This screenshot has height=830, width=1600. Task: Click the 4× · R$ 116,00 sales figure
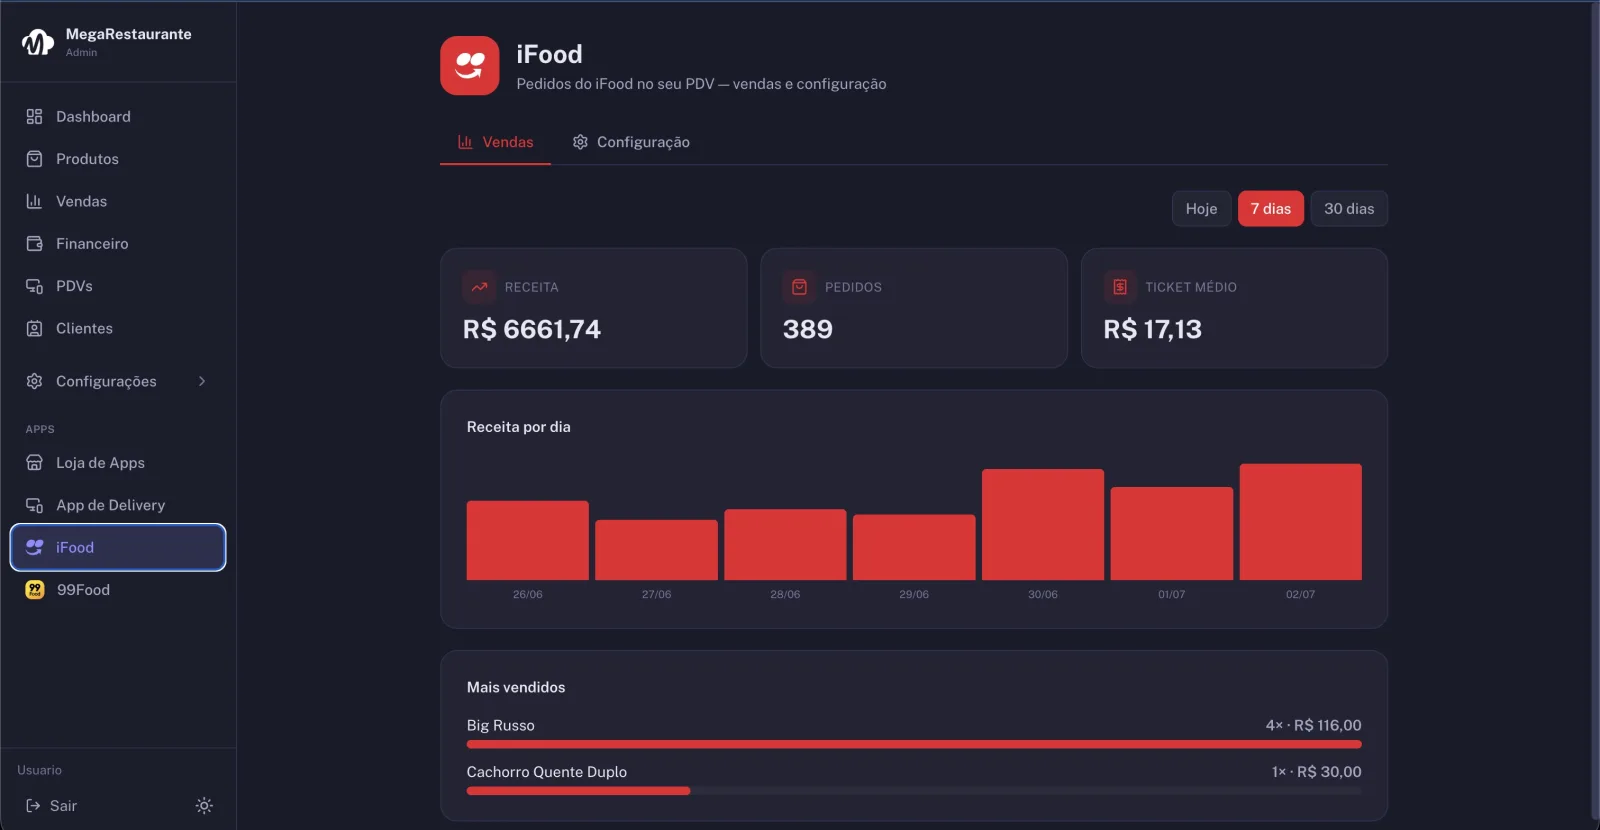click(1314, 726)
